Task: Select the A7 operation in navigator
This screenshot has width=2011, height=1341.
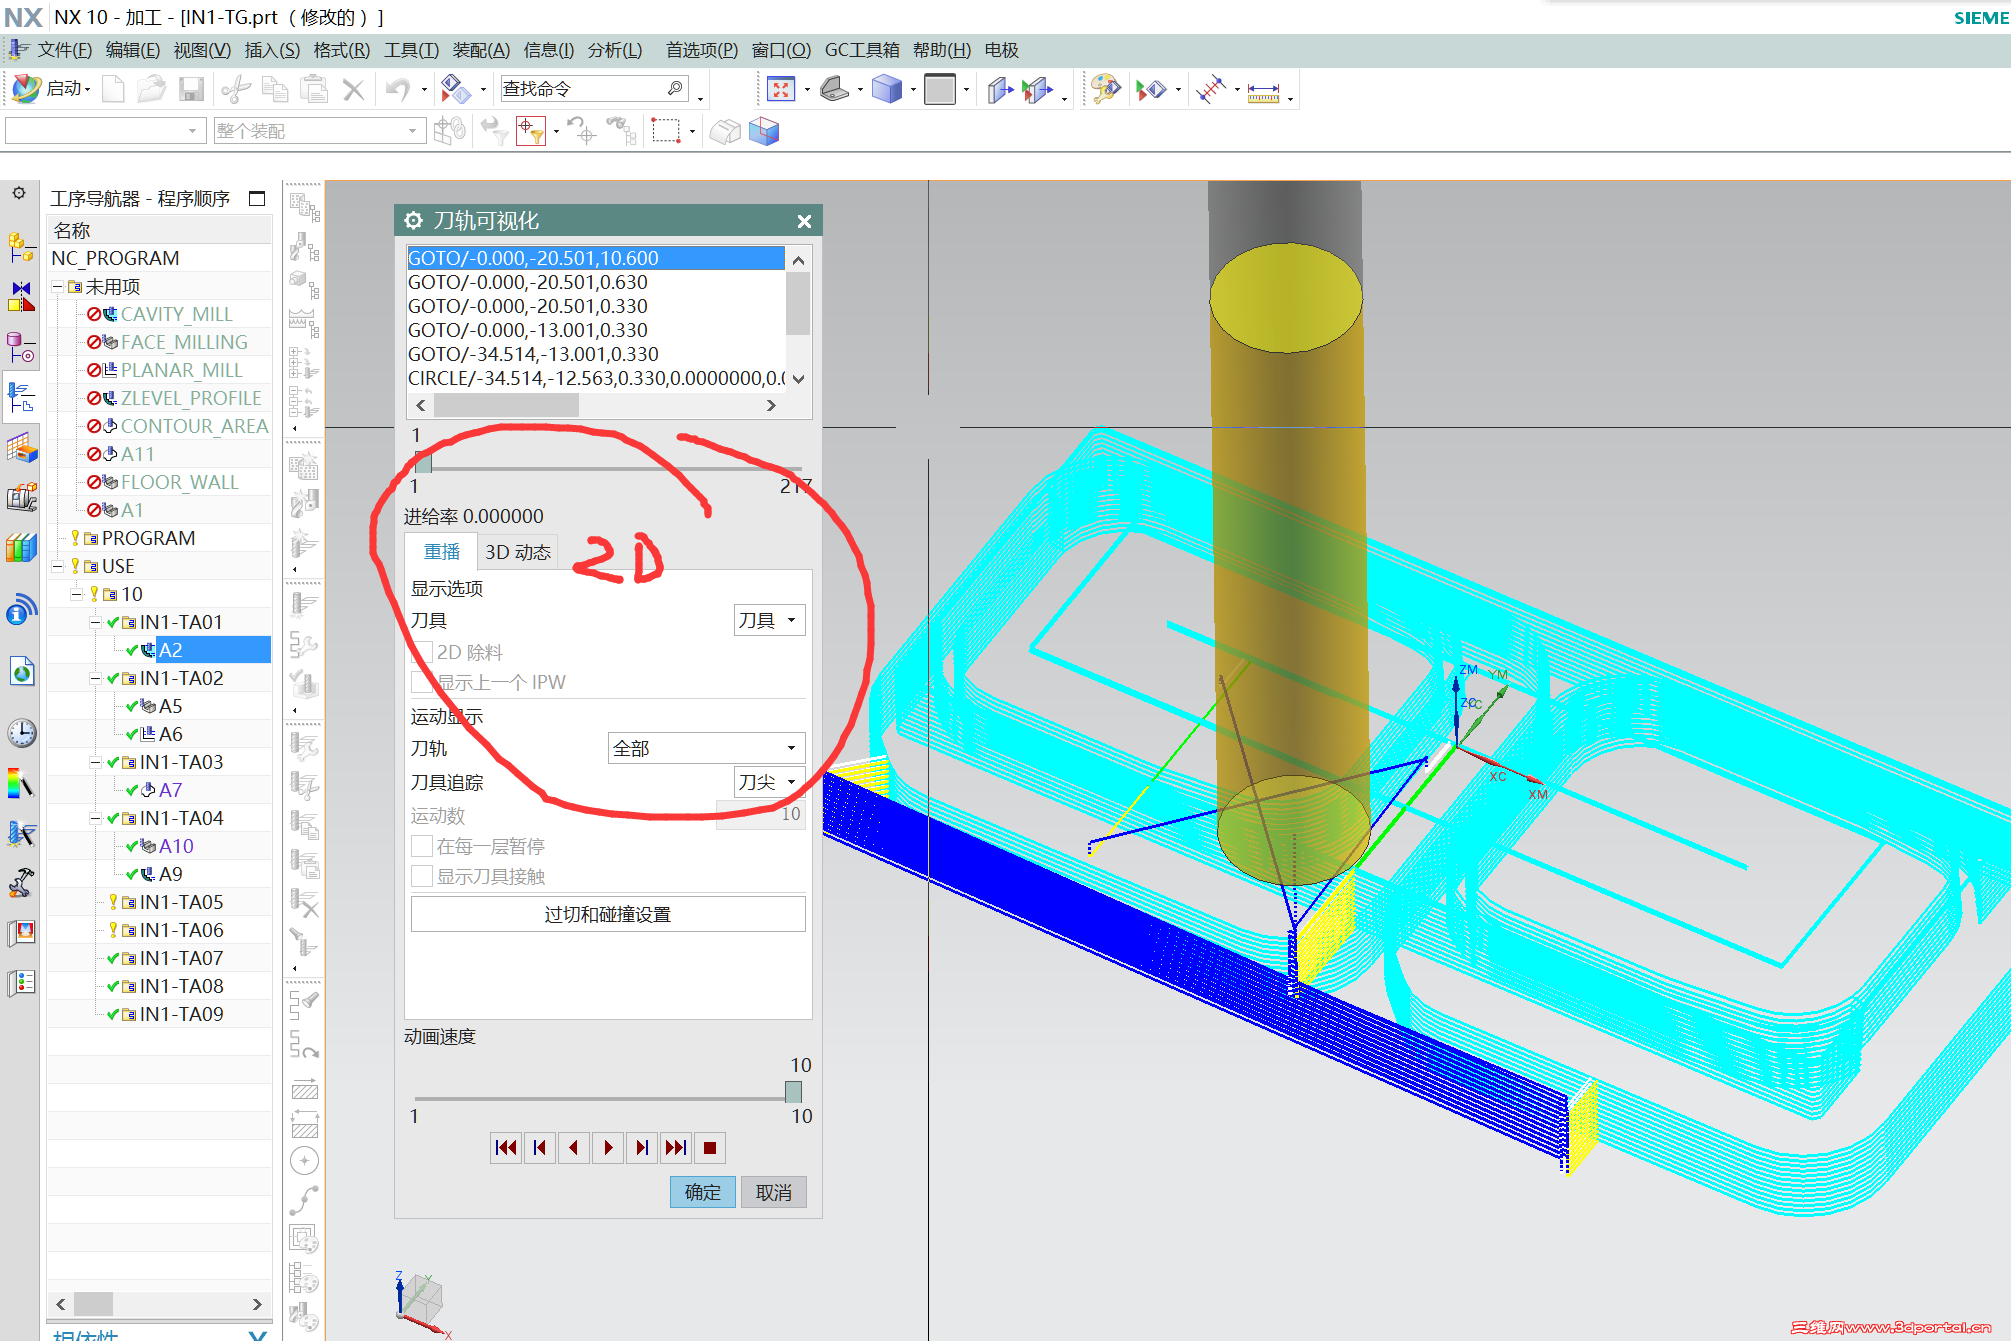Action: click(x=170, y=790)
